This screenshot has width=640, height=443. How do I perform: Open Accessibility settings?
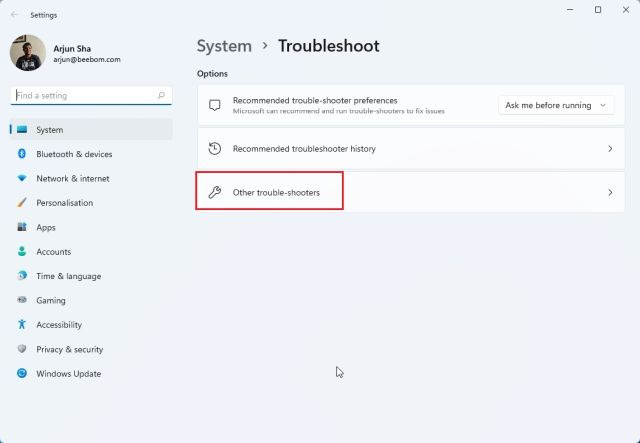pos(91,325)
